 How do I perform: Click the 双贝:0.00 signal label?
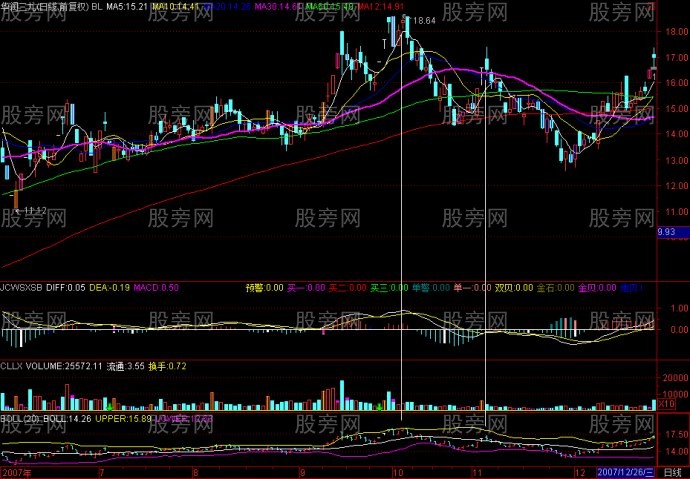tap(514, 288)
